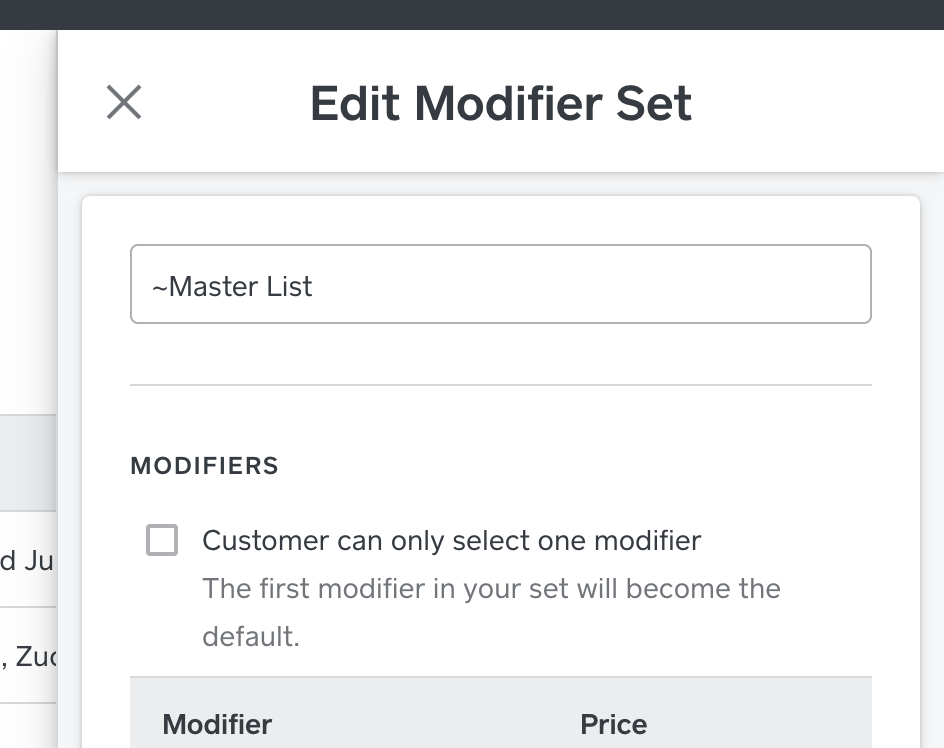Click the ~Master List name field
This screenshot has width=944, height=748.
500,285
